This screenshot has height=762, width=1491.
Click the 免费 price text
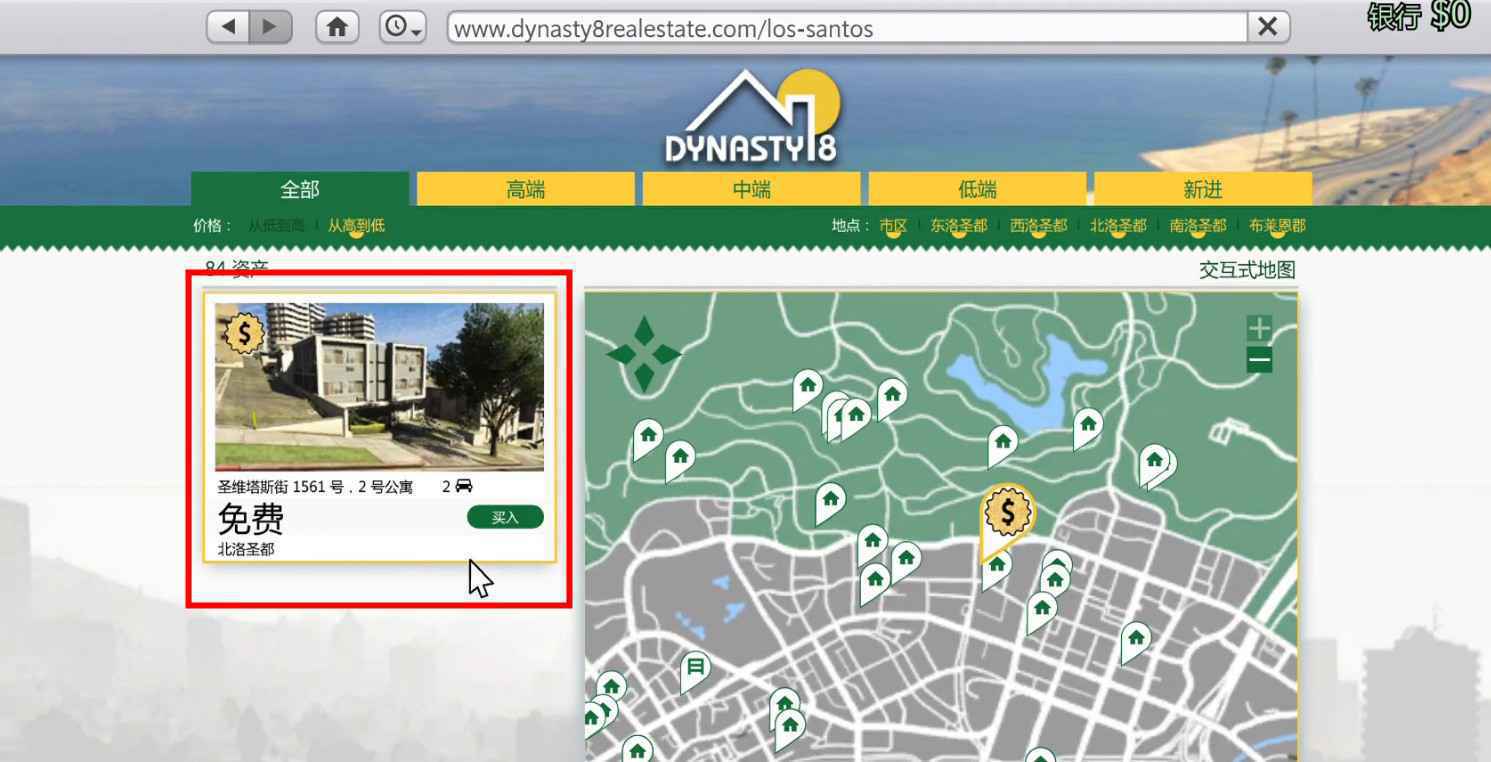coord(251,519)
